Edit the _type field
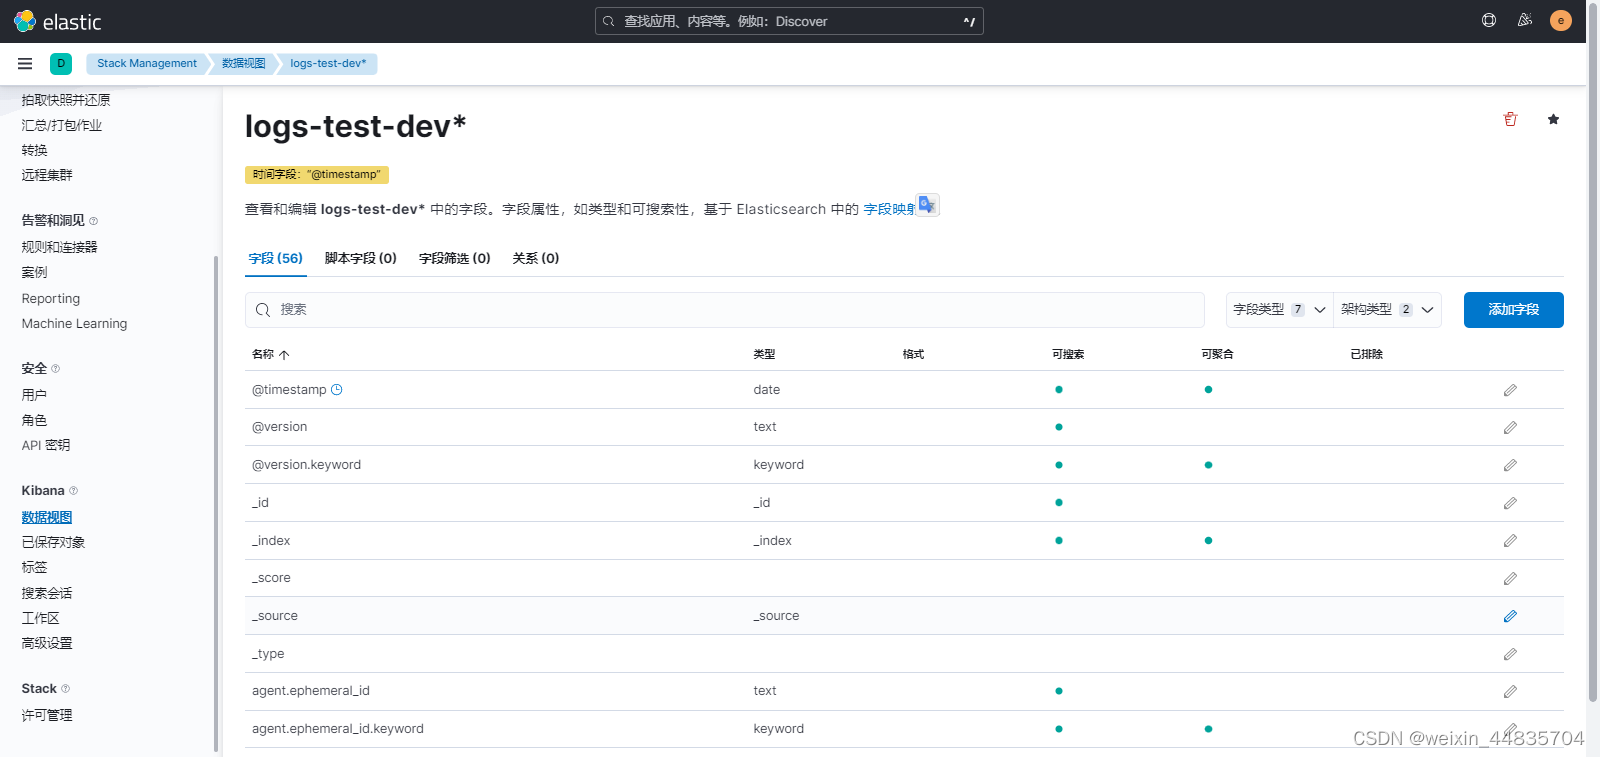The width and height of the screenshot is (1600, 757). tap(1510, 654)
